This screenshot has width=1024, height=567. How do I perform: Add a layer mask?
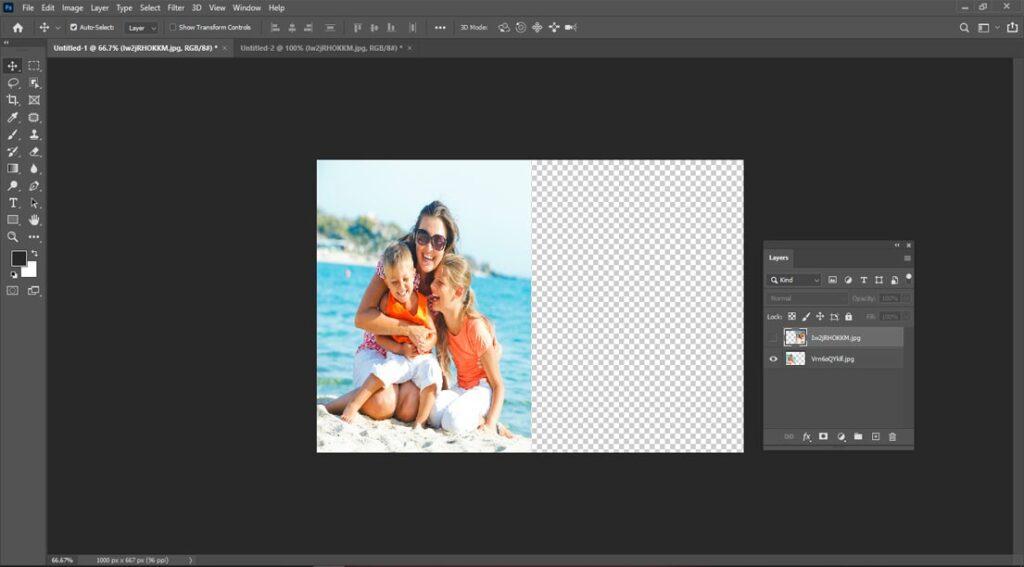(x=824, y=436)
